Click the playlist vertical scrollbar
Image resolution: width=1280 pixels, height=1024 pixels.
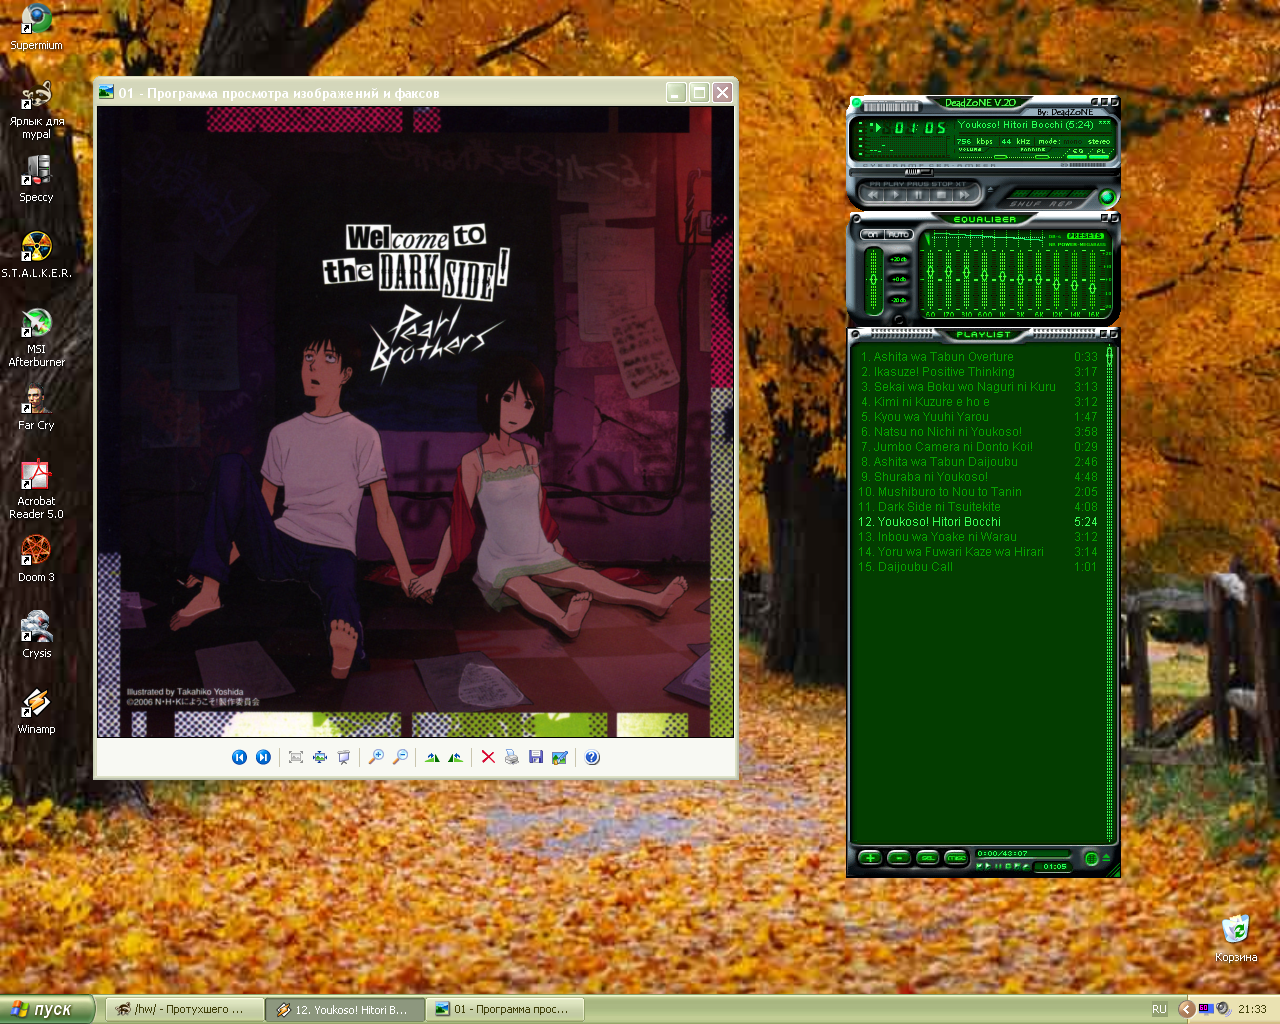[1109, 596]
